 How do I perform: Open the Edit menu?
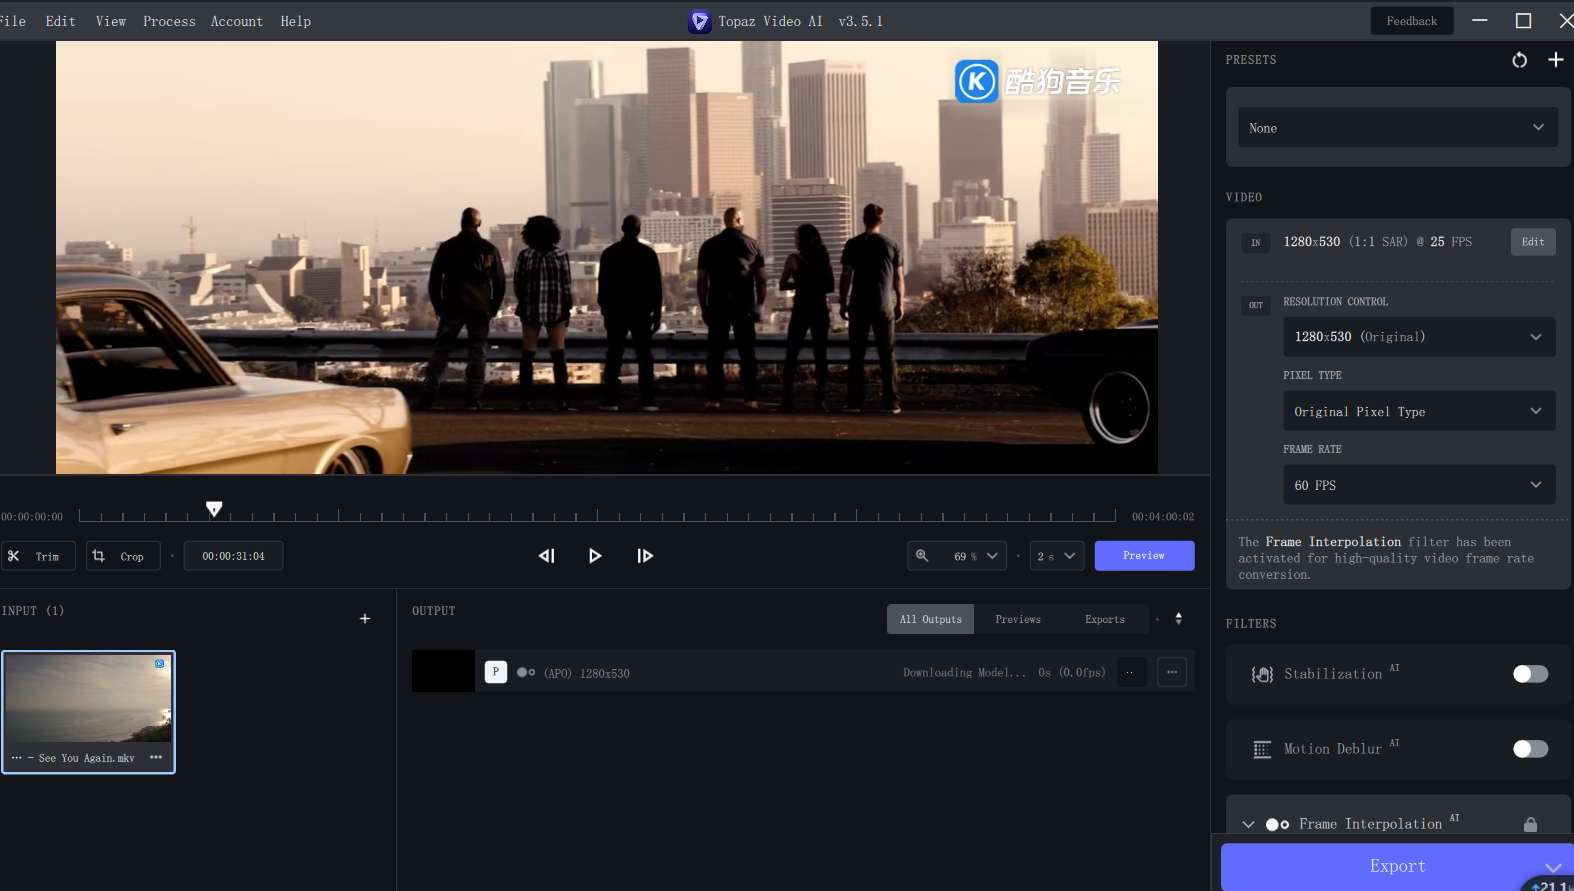point(60,21)
